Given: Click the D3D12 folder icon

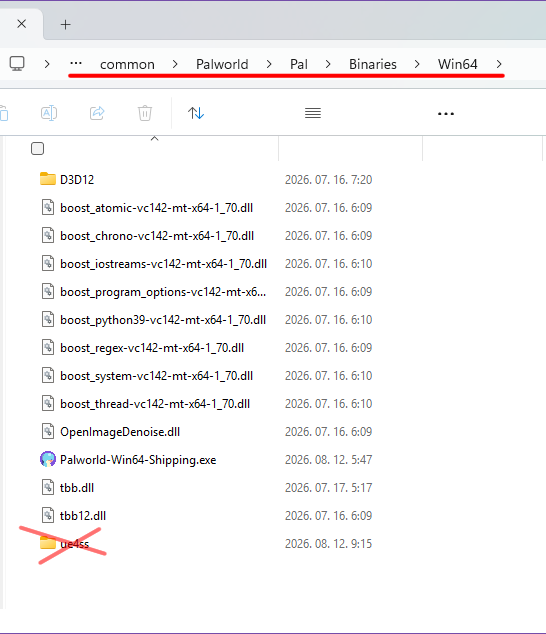Looking at the screenshot, I should [48, 179].
